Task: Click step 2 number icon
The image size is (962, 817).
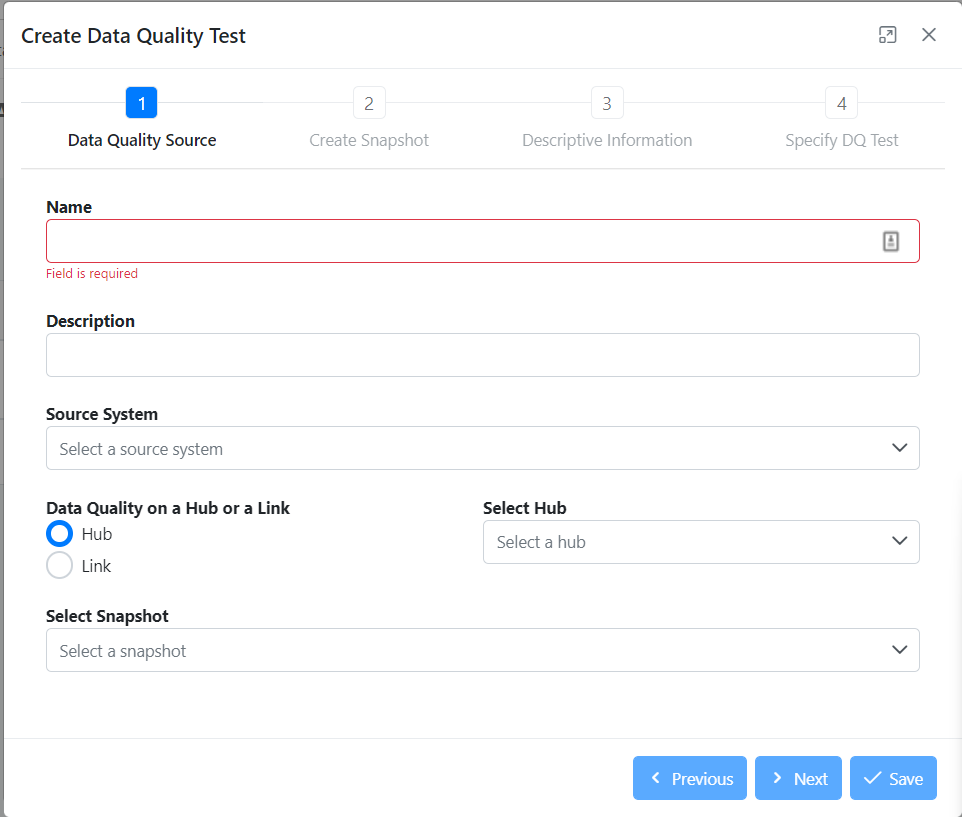Action: pyautogui.click(x=369, y=102)
